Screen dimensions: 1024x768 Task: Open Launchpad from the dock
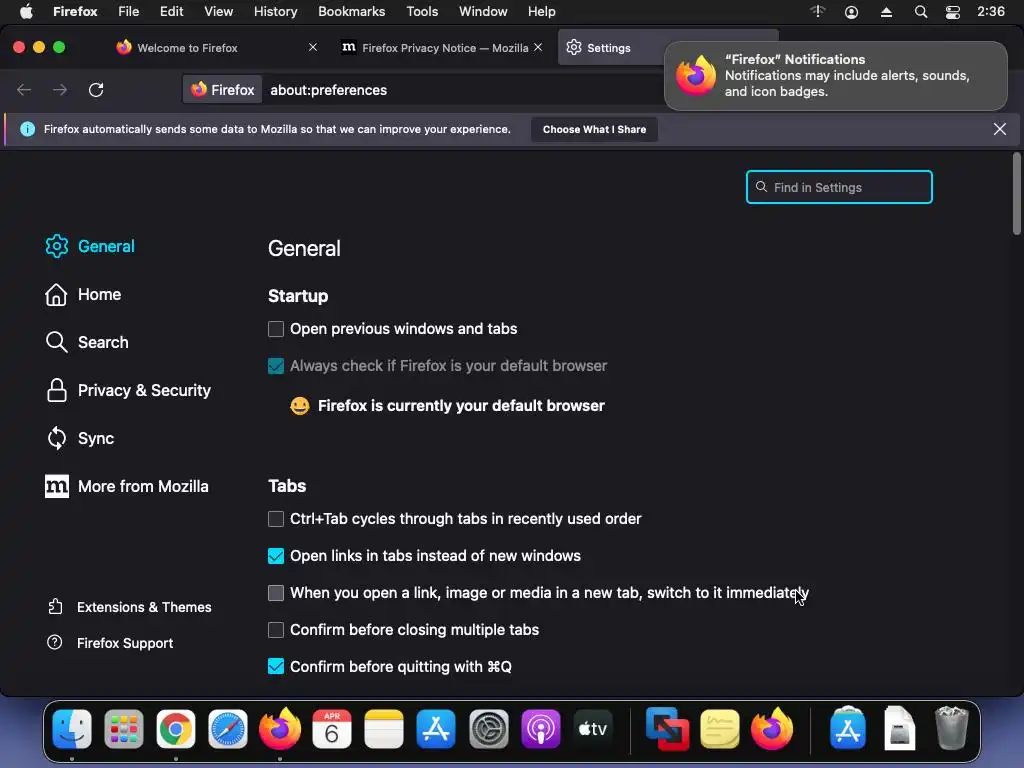[123, 729]
